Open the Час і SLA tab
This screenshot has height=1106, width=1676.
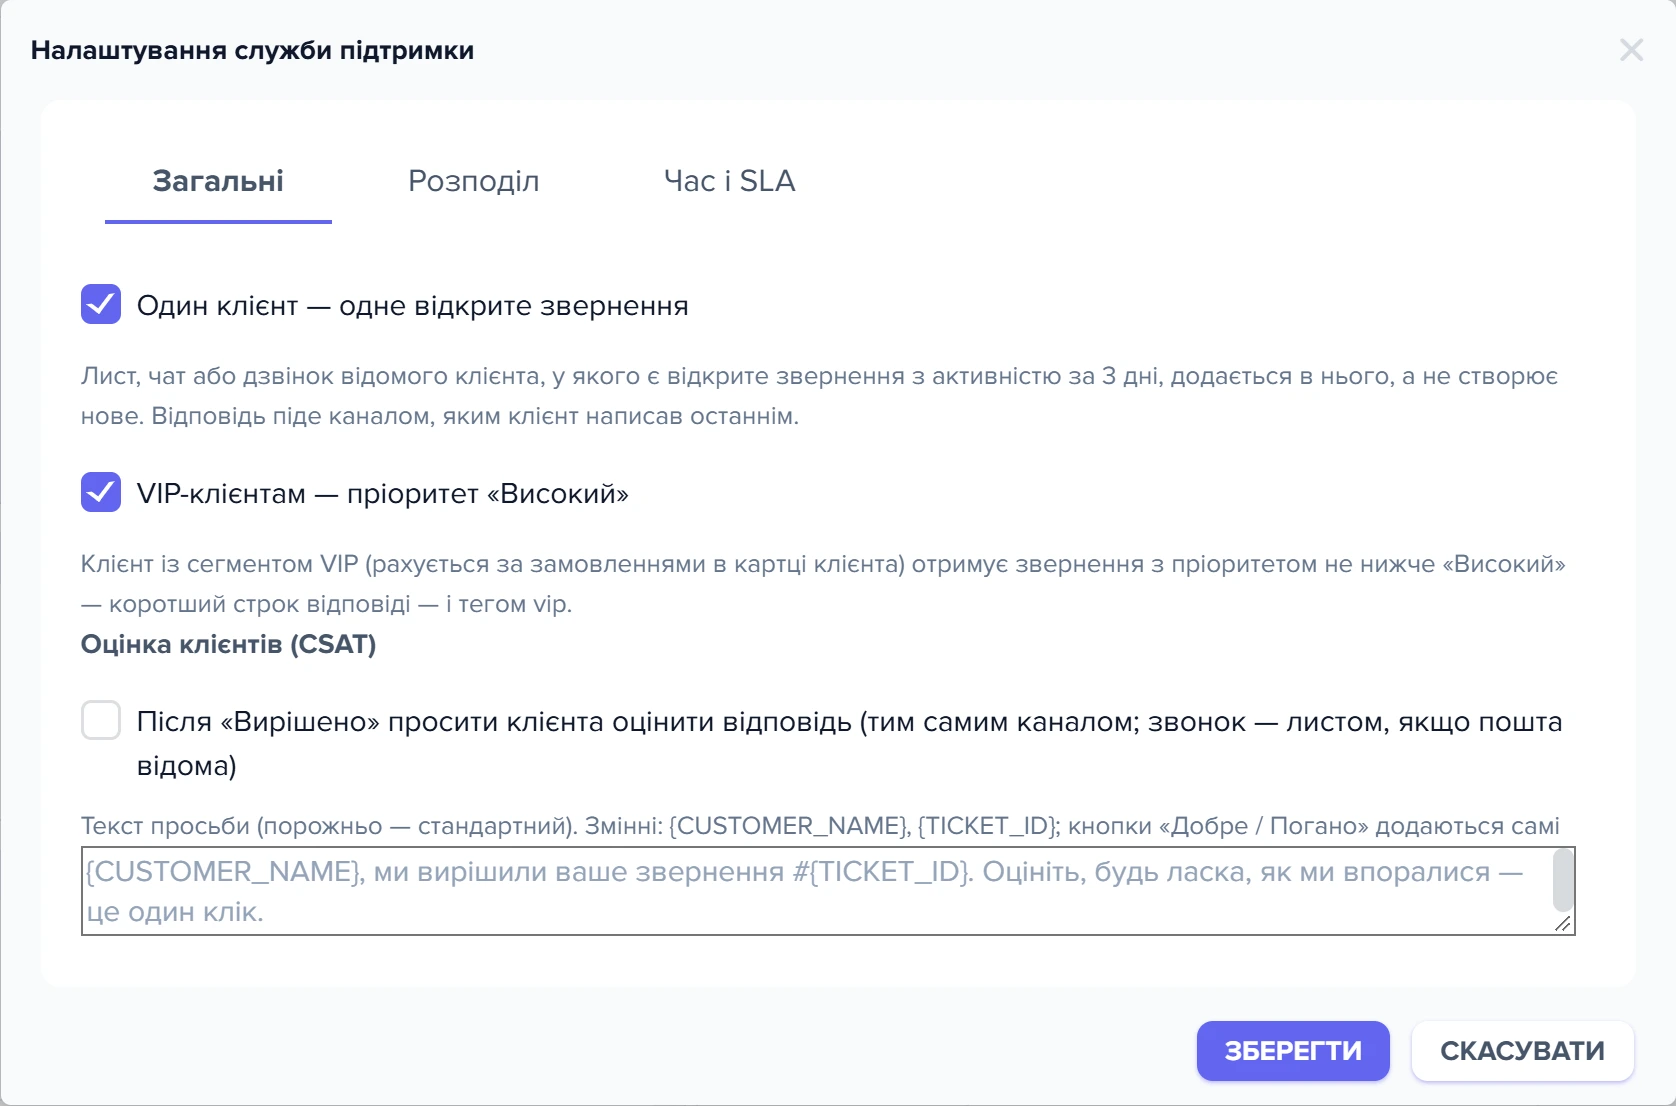[x=730, y=181]
